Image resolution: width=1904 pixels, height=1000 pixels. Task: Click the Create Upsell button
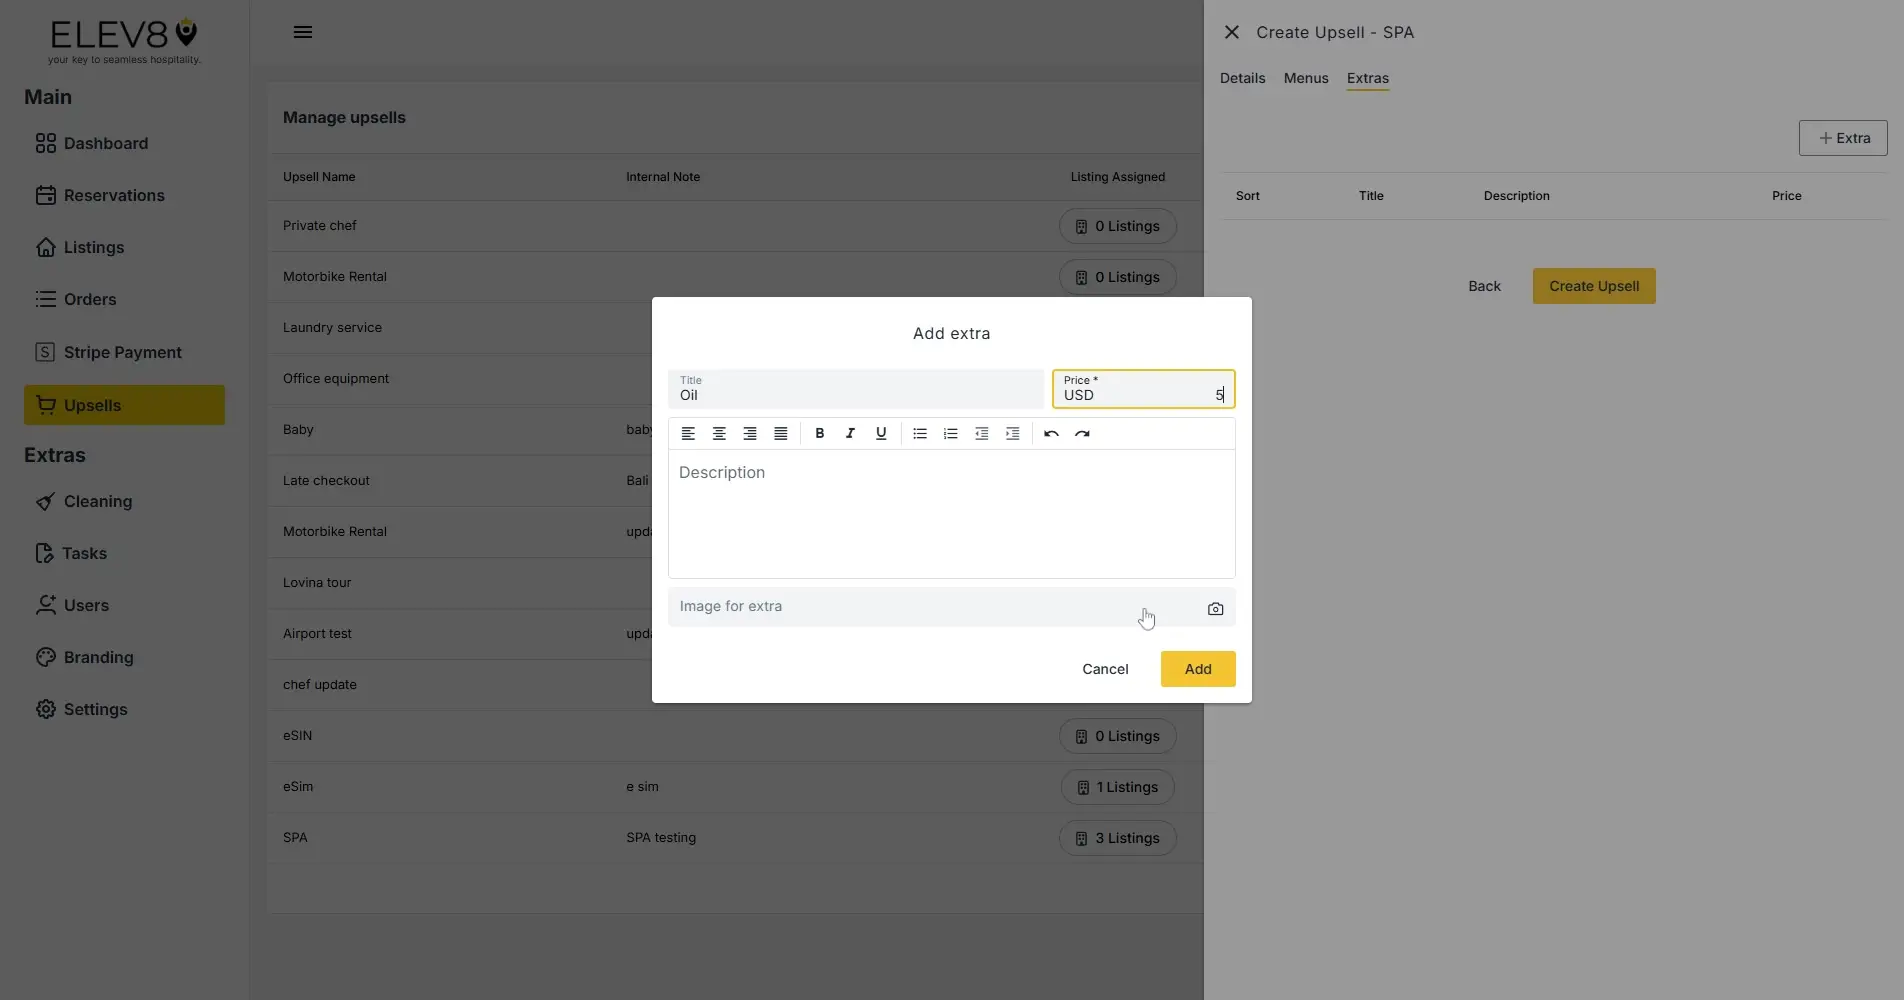(1593, 286)
